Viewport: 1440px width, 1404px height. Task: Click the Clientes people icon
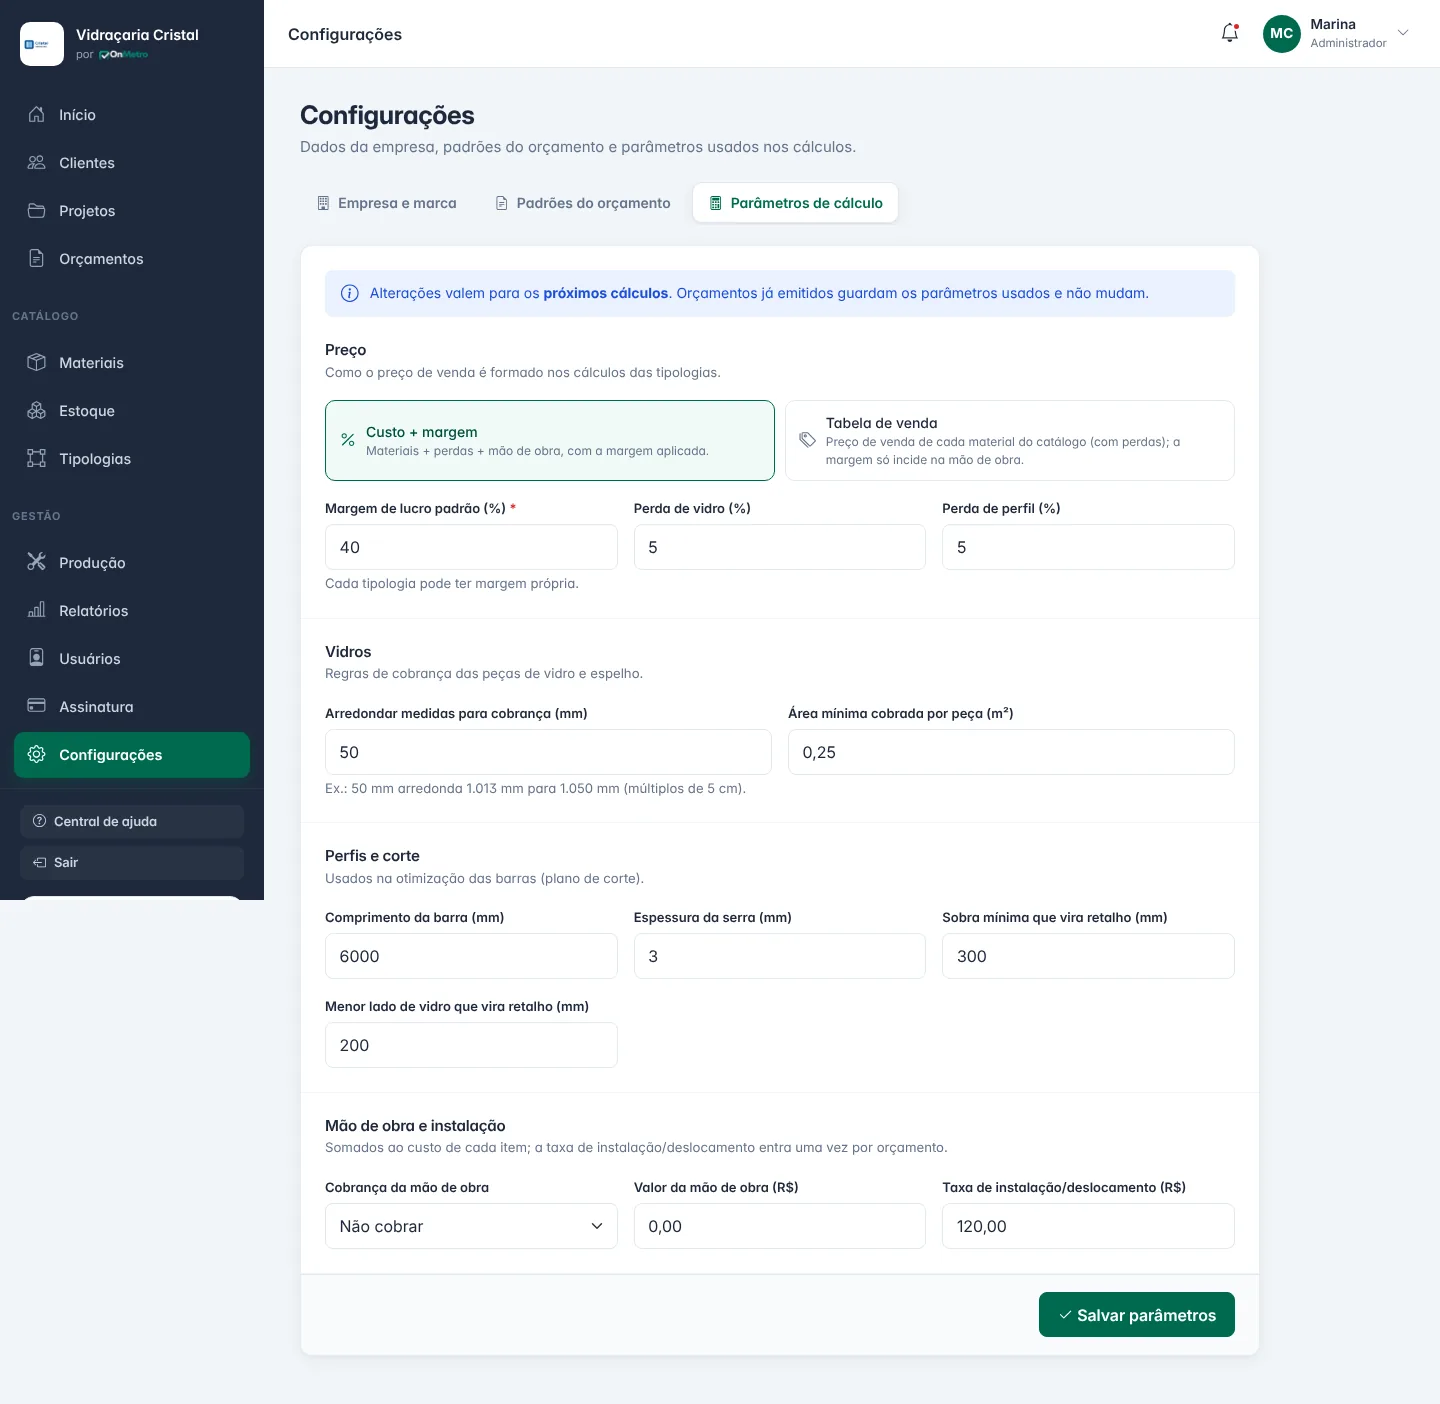[x=37, y=162]
